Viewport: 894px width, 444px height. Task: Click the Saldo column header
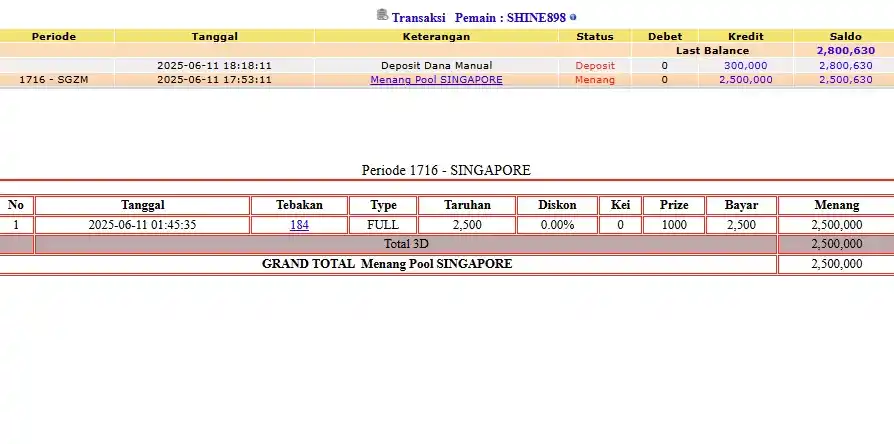point(846,36)
